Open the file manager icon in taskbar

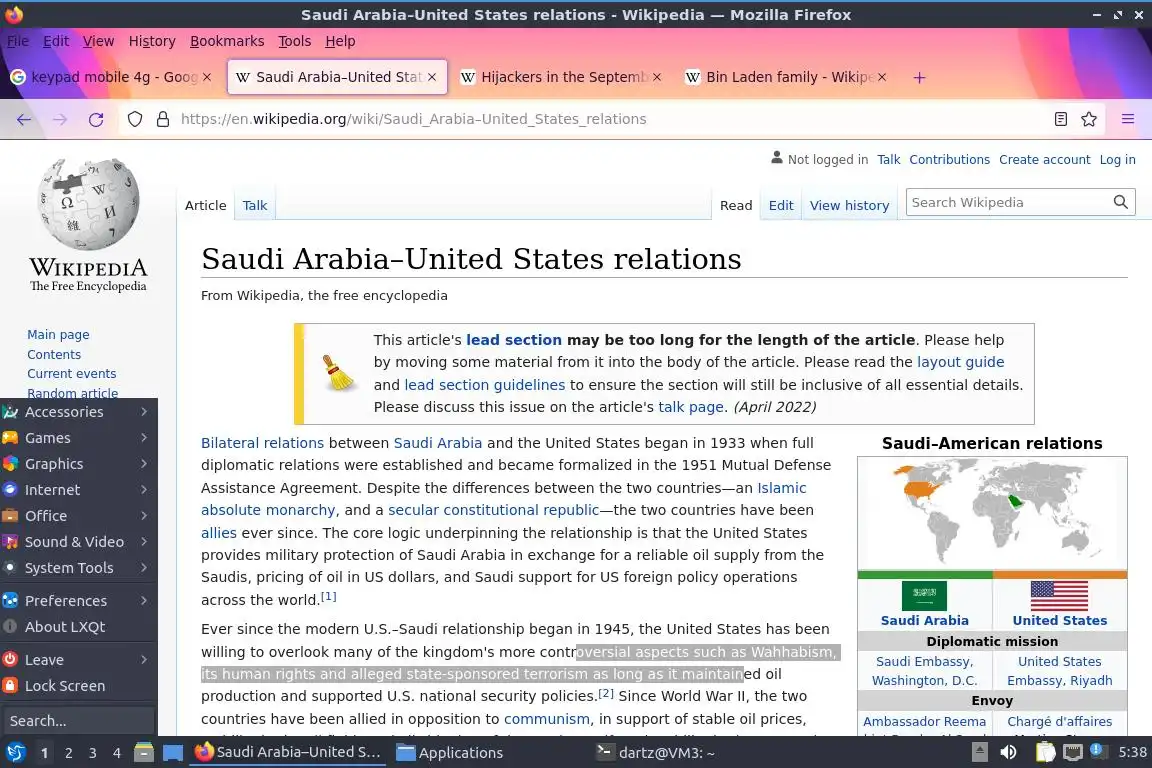[x=144, y=753]
